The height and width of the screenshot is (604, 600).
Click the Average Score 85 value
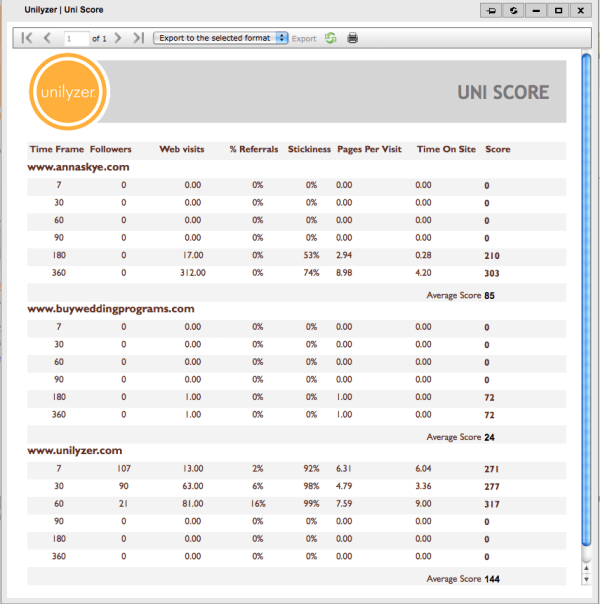click(489, 296)
